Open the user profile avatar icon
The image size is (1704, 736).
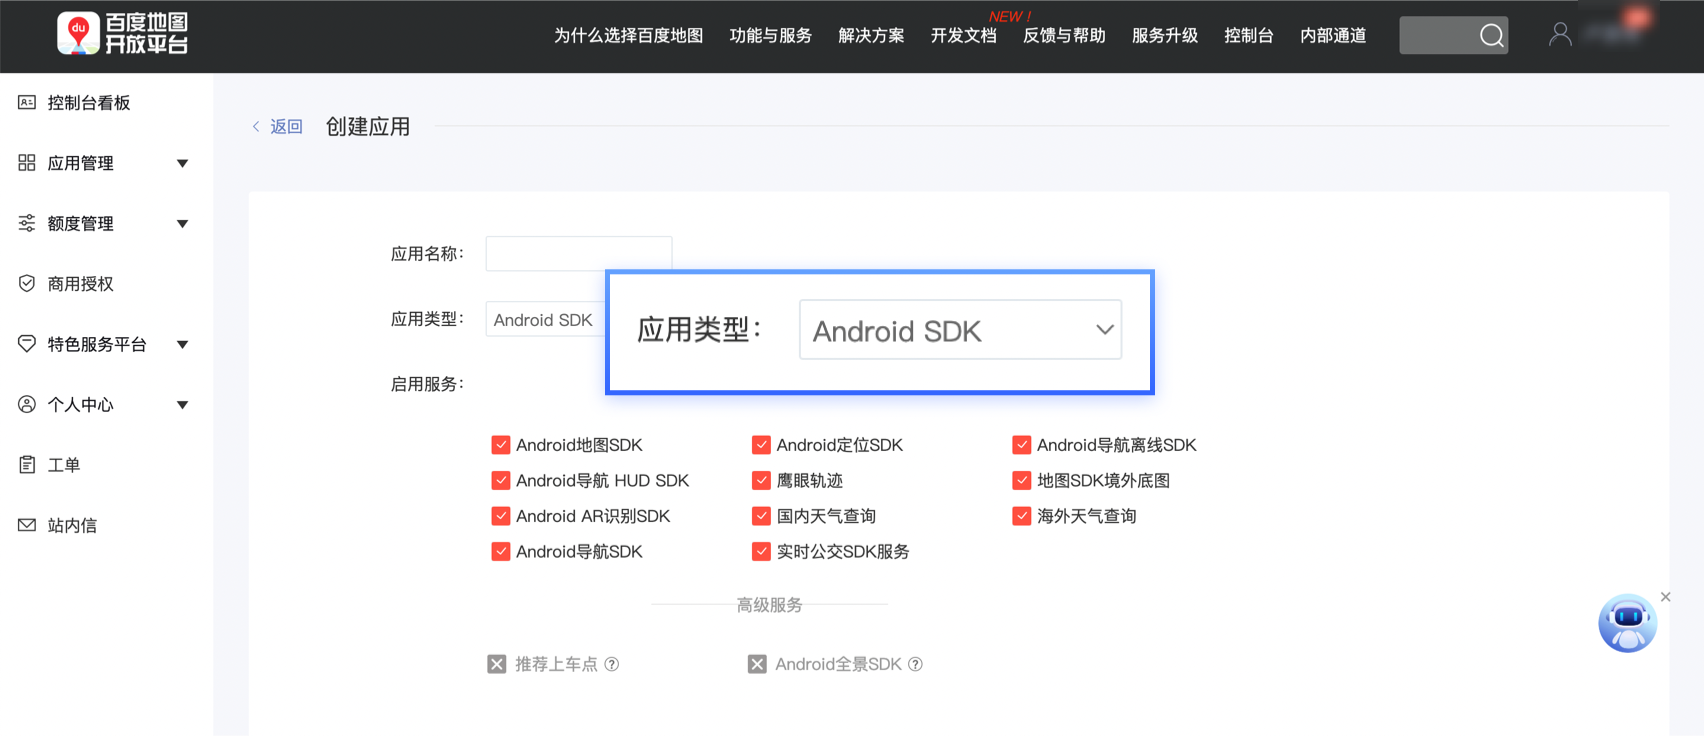tap(1559, 35)
